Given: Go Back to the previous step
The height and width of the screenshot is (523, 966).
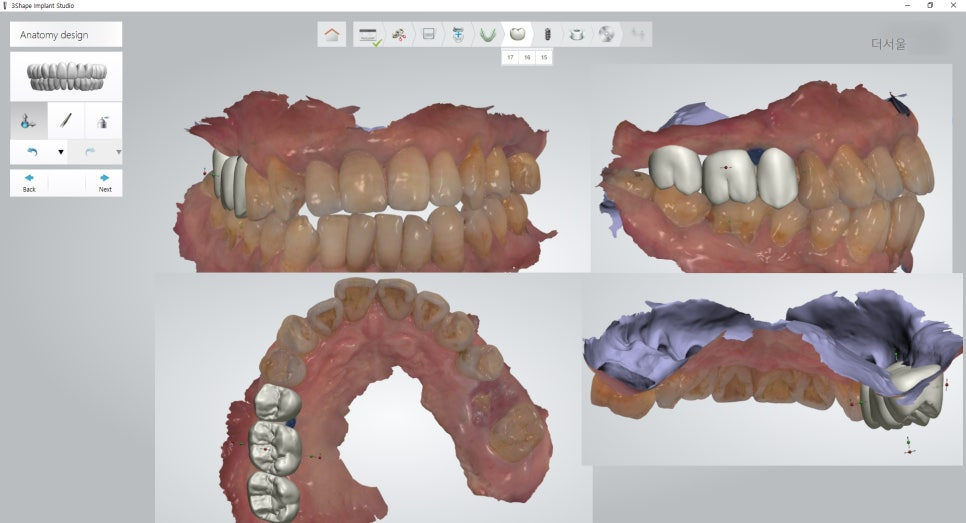Looking at the screenshot, I should tap(29, 183).
